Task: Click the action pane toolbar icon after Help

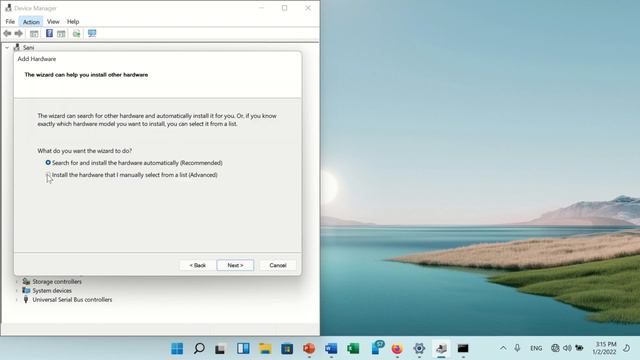Action: click(61, 33)
